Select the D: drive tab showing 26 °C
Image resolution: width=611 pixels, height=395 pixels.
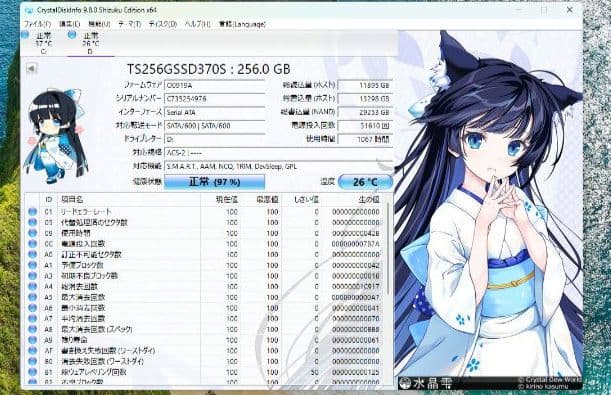pyautogui.click(x=90, y=43)
